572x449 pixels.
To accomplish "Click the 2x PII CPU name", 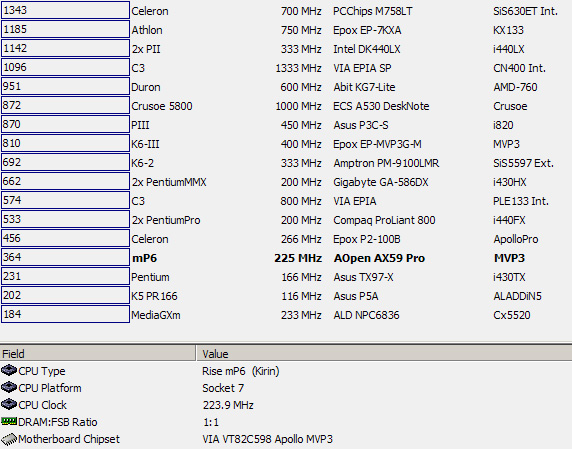I will point(146,49).
